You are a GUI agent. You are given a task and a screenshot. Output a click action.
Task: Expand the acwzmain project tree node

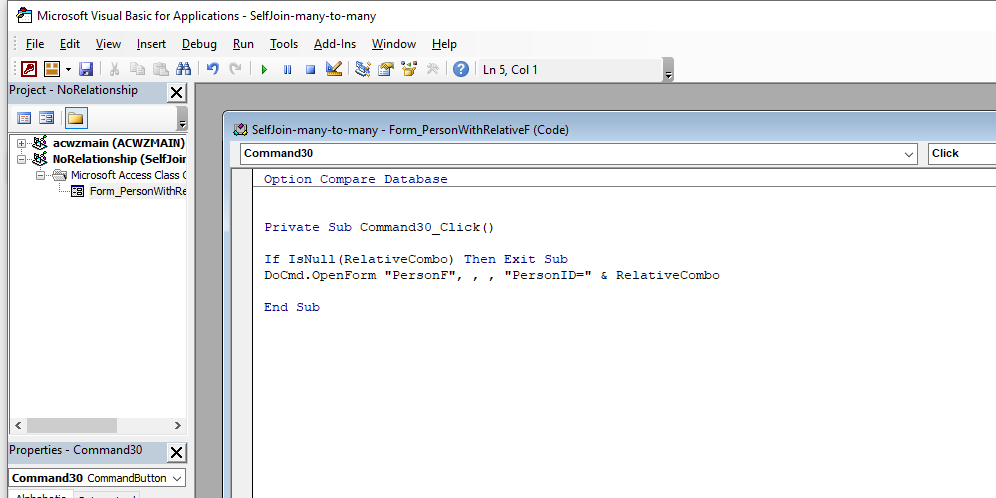21,143
